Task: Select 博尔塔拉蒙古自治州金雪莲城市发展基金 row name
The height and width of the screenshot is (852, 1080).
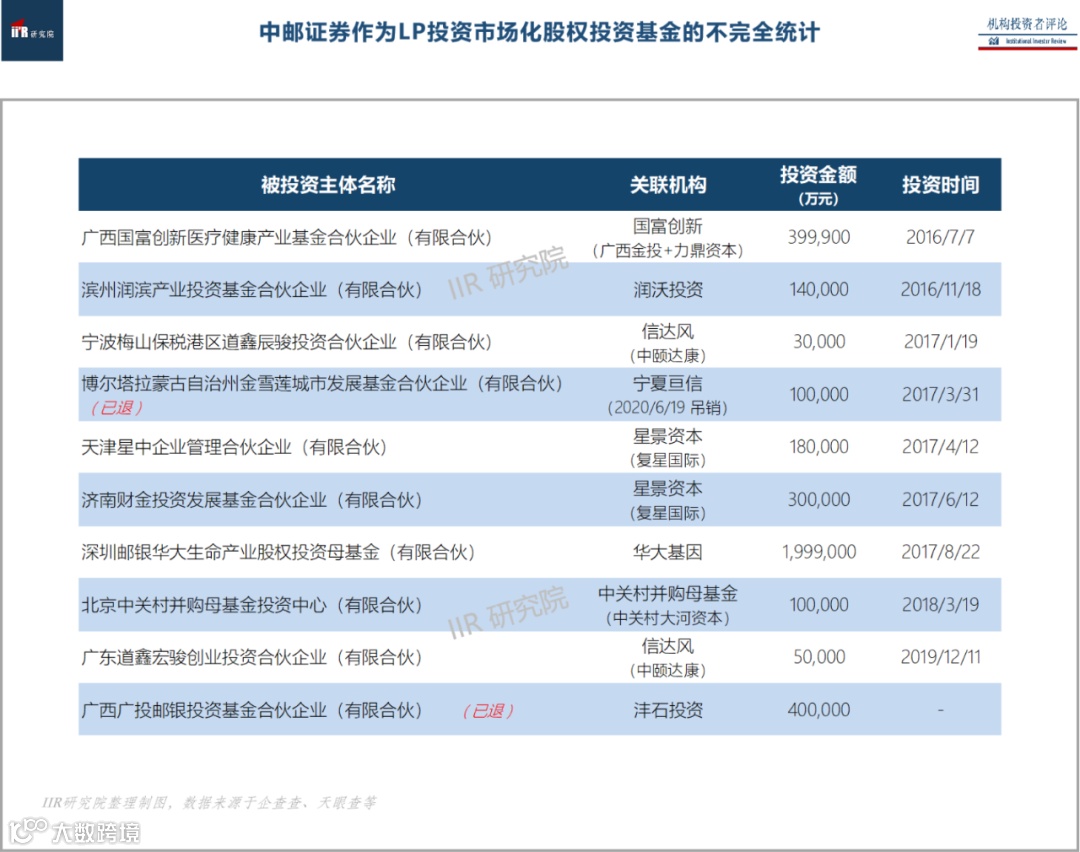Action: (x=322, y=384)
